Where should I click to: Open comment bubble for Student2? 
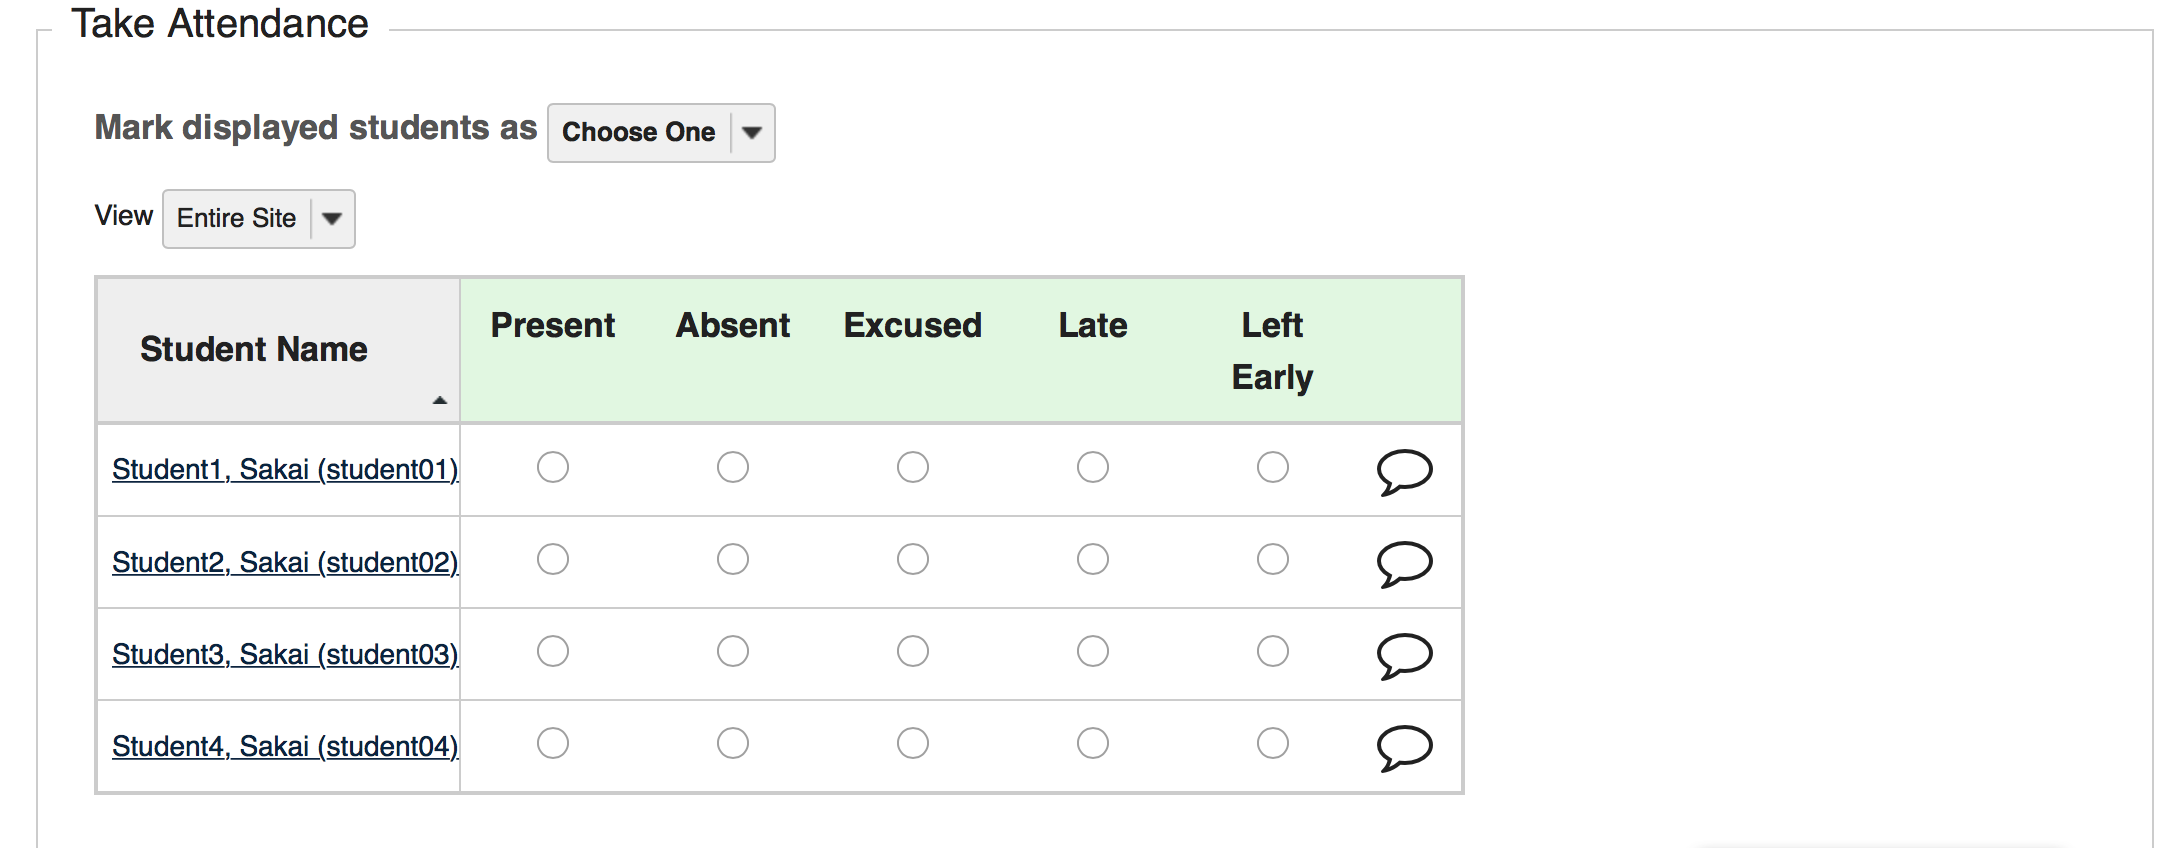click(x=1404, y=562)
